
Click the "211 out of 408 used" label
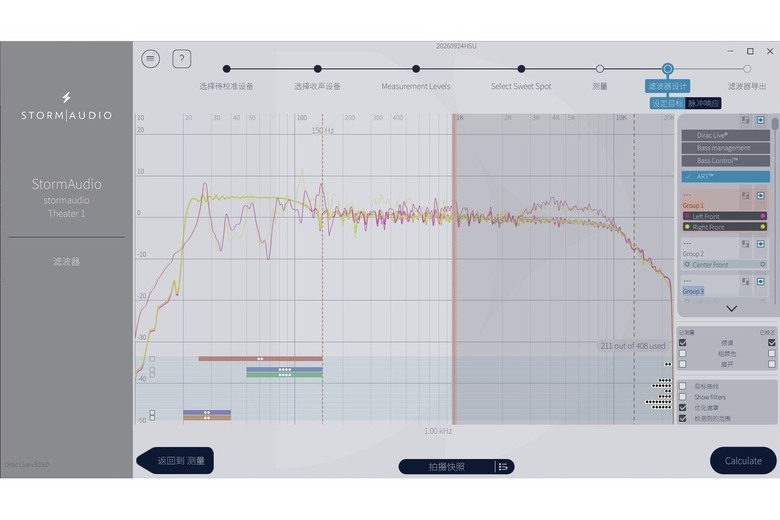point(632,345)
